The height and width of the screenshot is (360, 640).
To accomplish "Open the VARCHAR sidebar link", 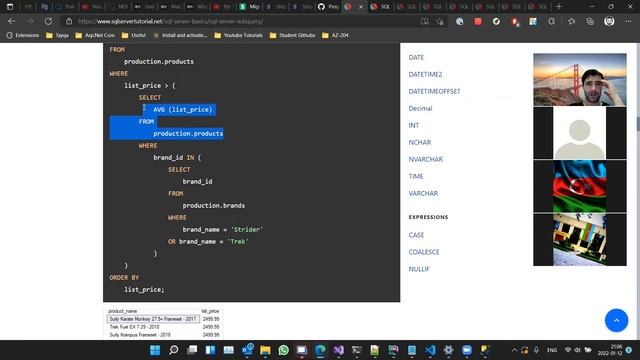I will coord(423,193).
